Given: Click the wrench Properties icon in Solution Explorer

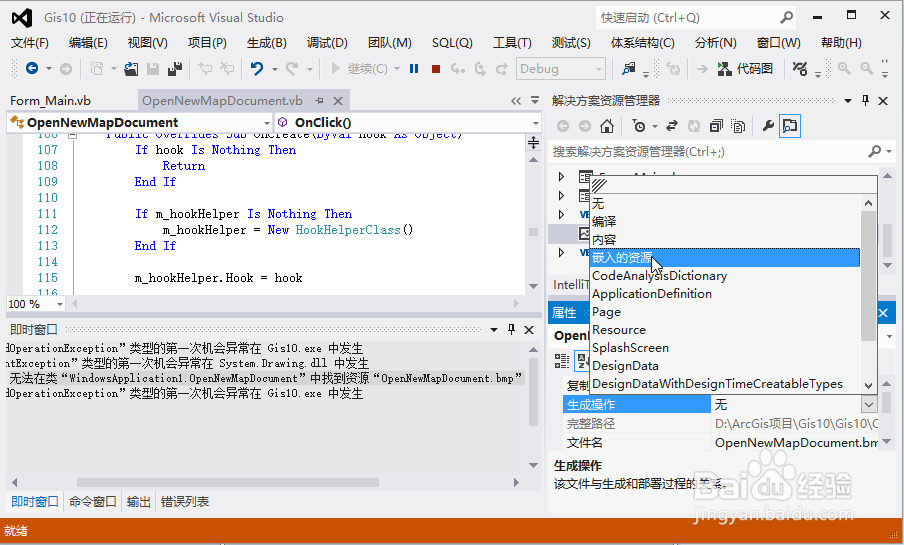Looking at the screenshot, I should tap(767, 126).
